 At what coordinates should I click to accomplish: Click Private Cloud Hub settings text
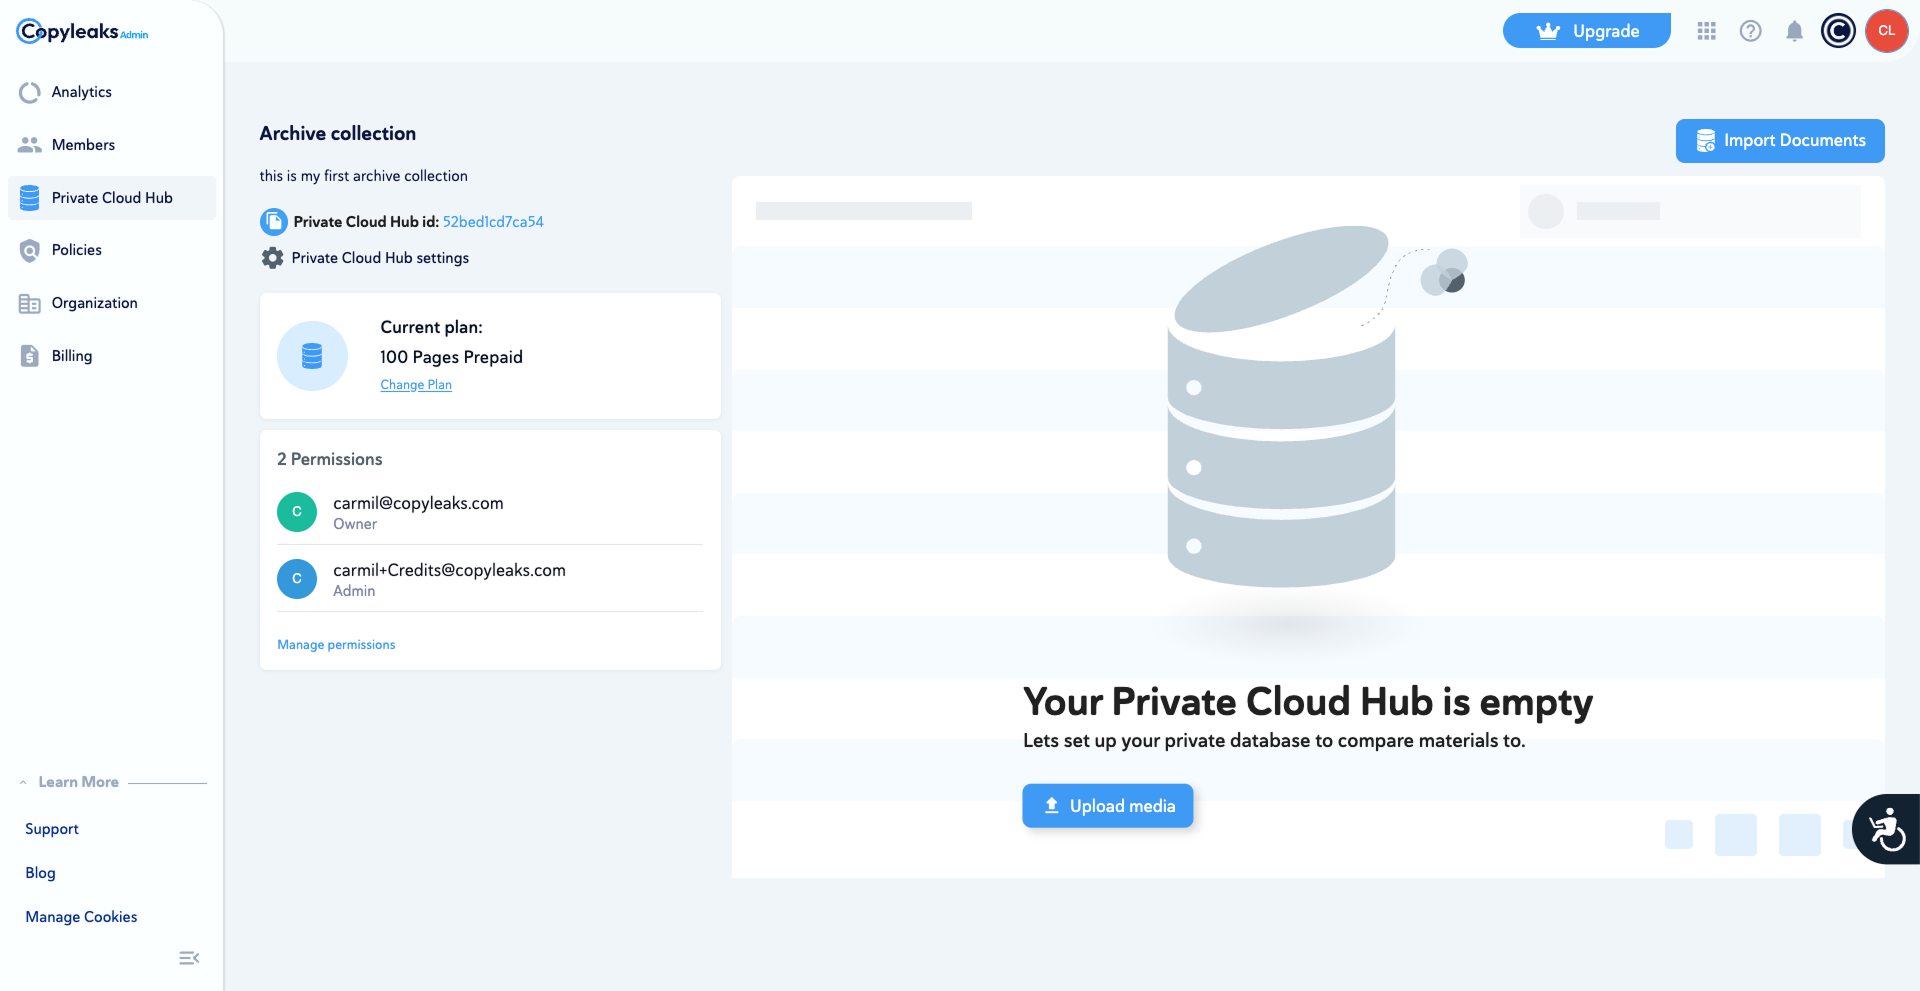coord(380,258)
